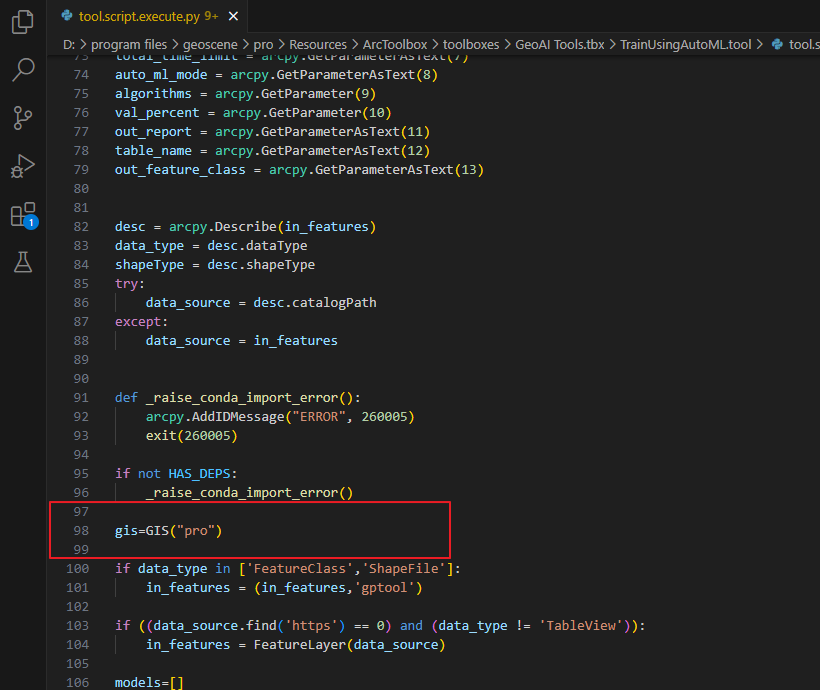
Task: Click 'data_source = in_features' on line 88
Action: coord(242,341)
